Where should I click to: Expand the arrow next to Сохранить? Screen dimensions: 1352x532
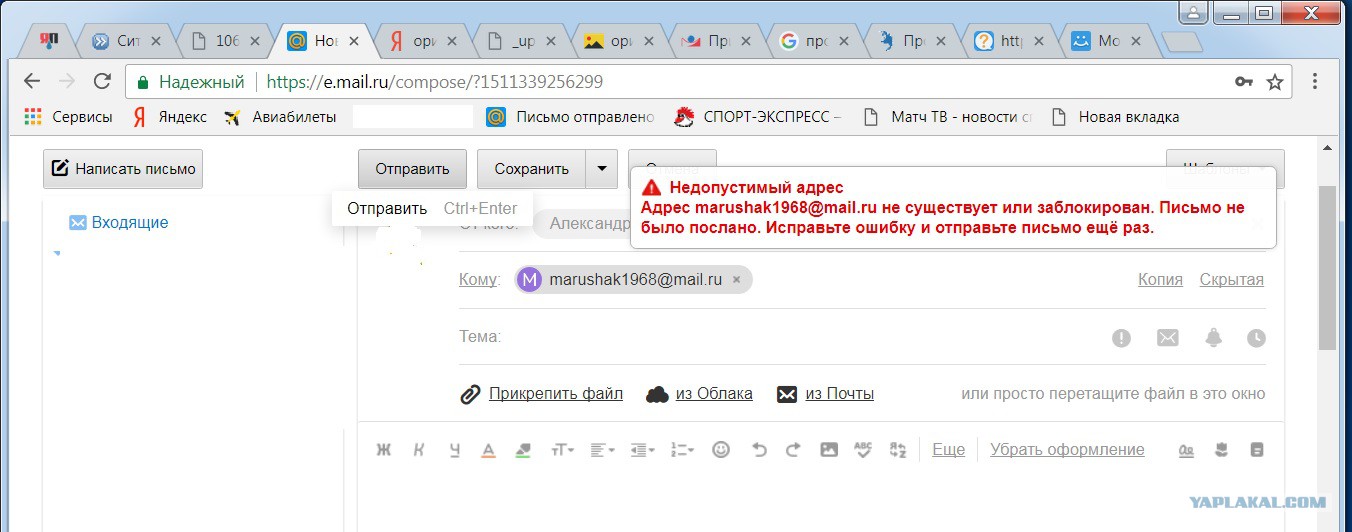click(x=601, y=169)
